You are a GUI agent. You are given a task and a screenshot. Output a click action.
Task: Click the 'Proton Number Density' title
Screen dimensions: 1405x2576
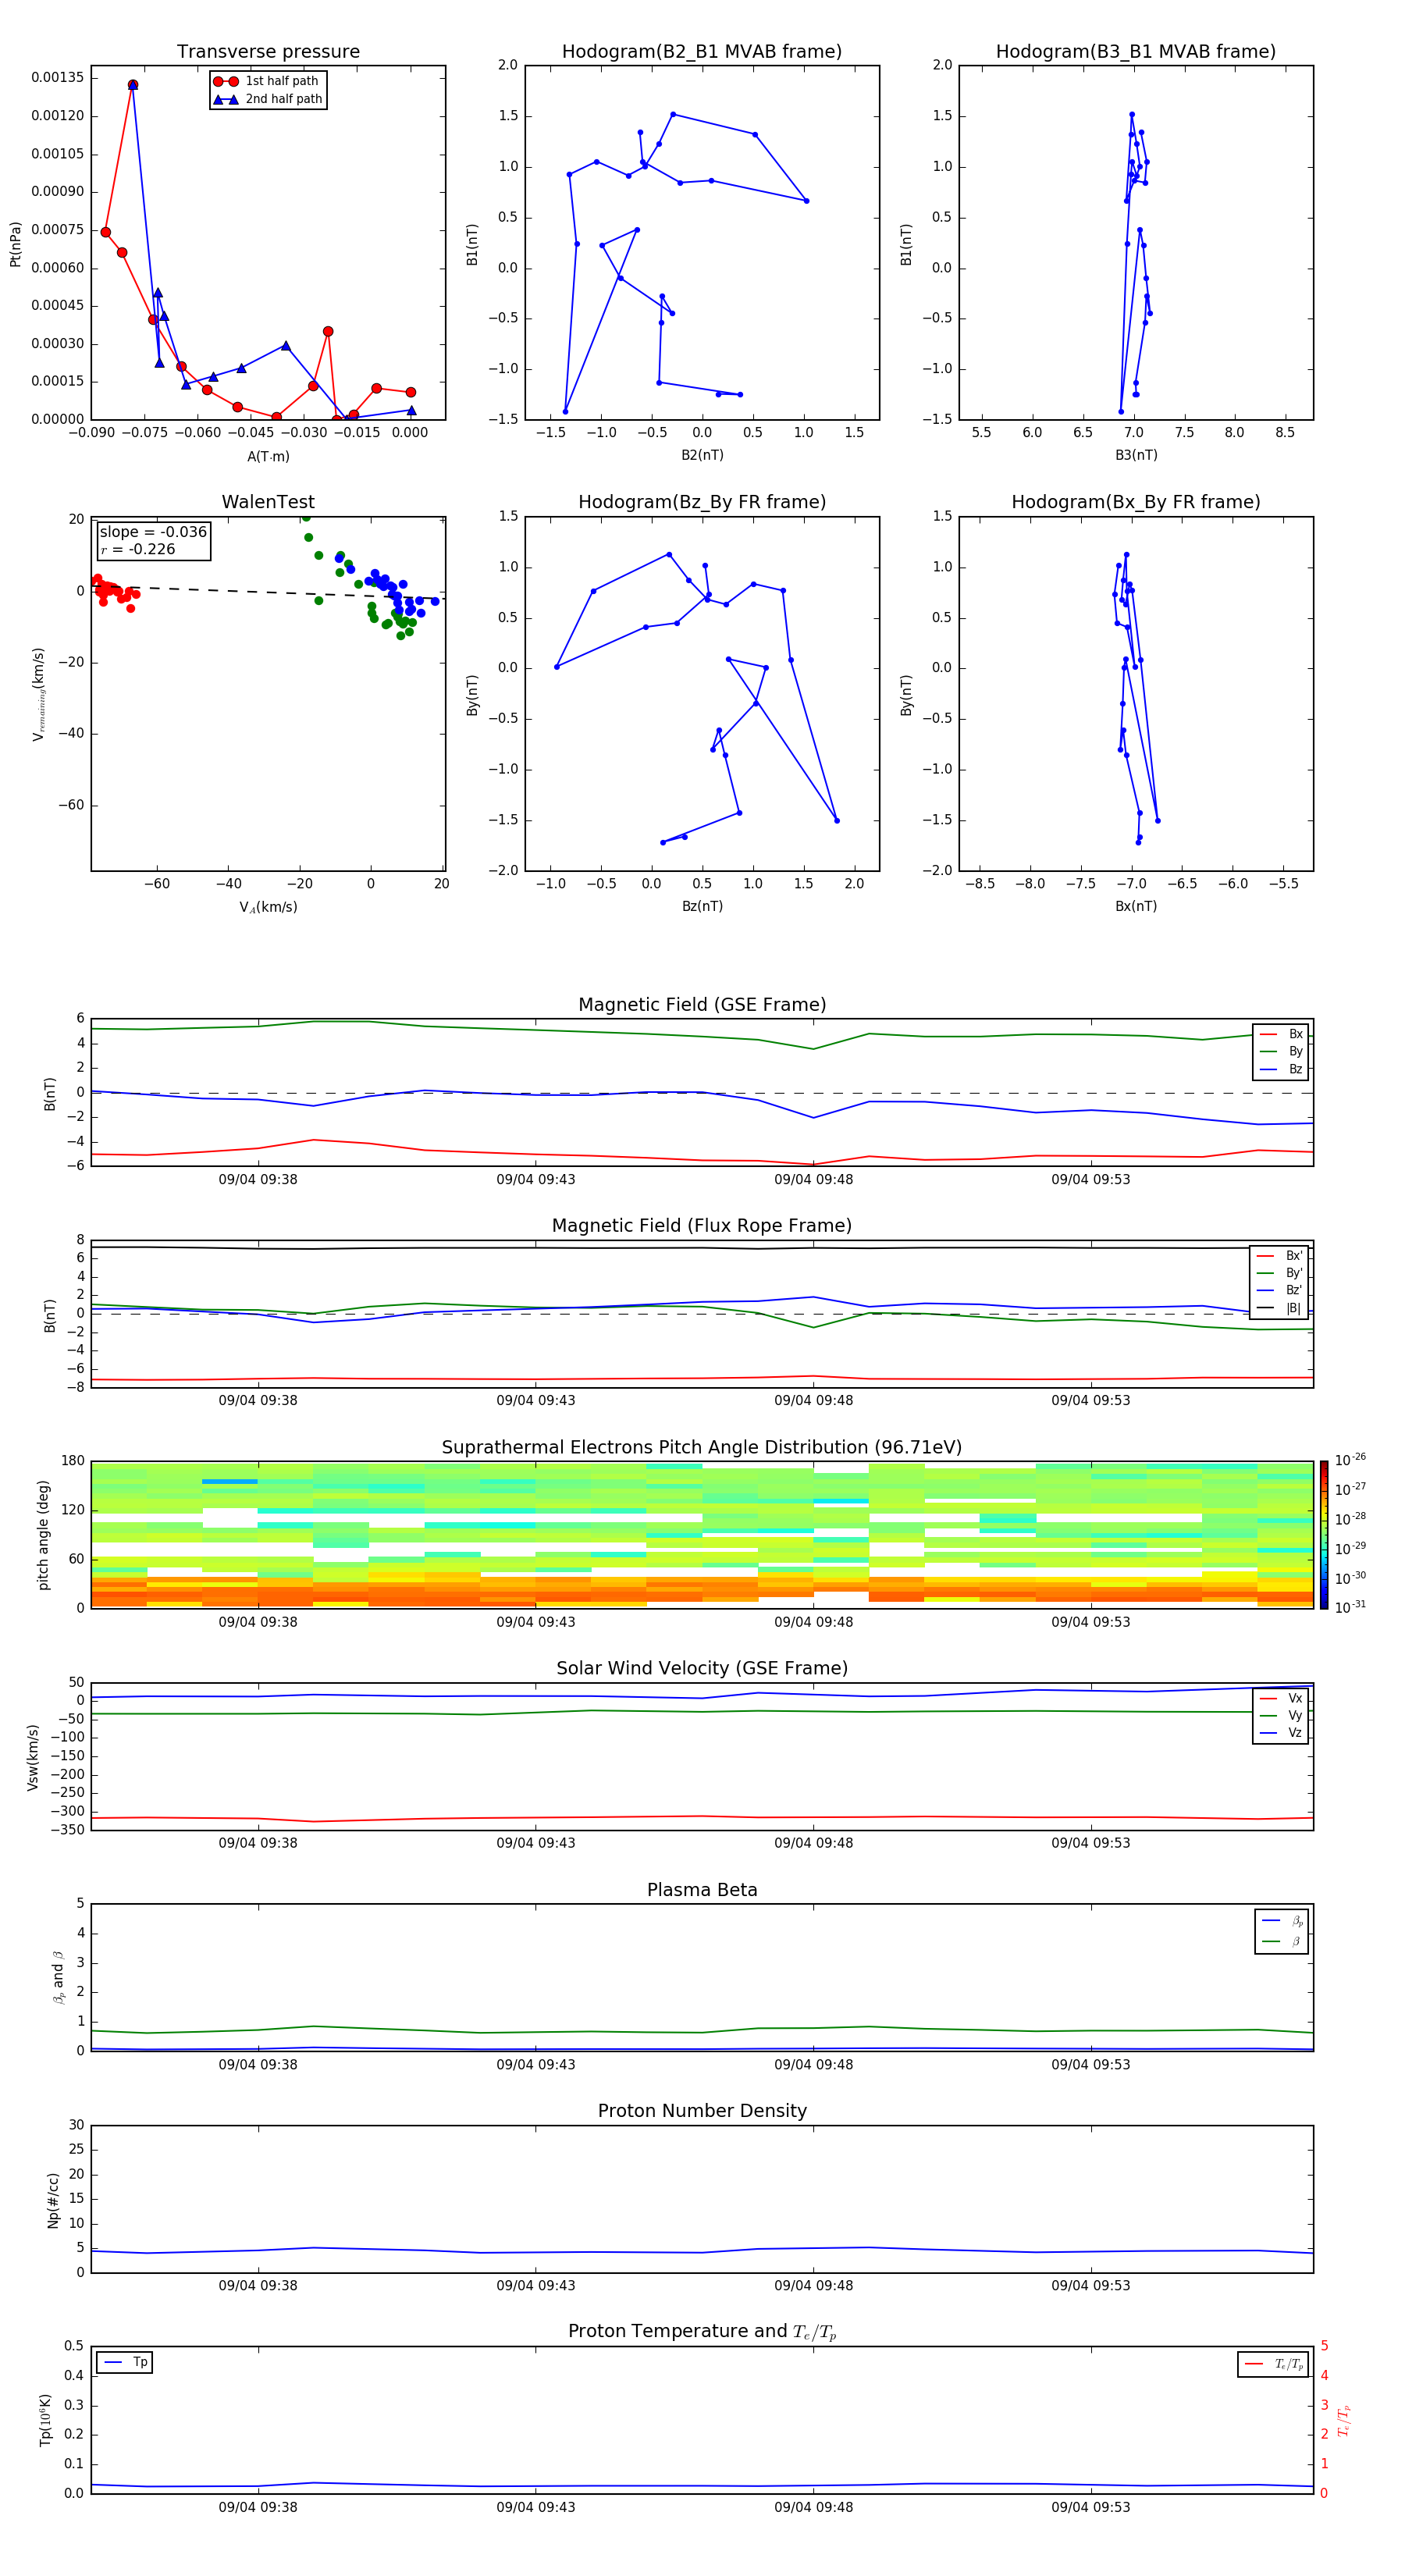click(702, 2111)
